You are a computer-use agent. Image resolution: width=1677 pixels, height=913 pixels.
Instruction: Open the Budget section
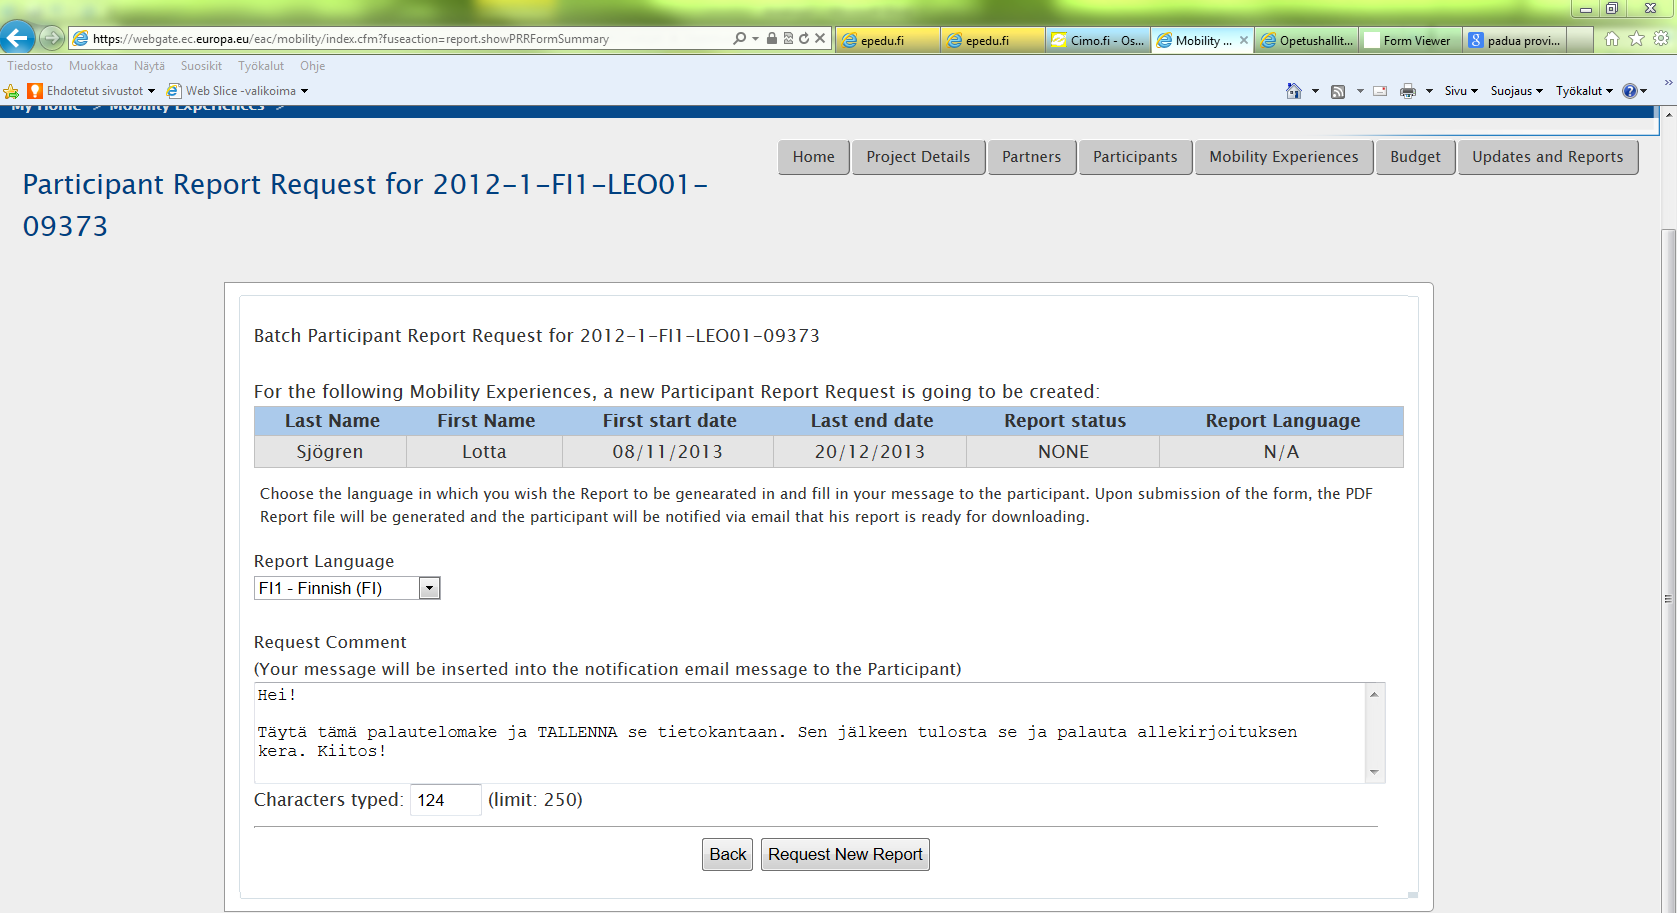coord(1415,157)
